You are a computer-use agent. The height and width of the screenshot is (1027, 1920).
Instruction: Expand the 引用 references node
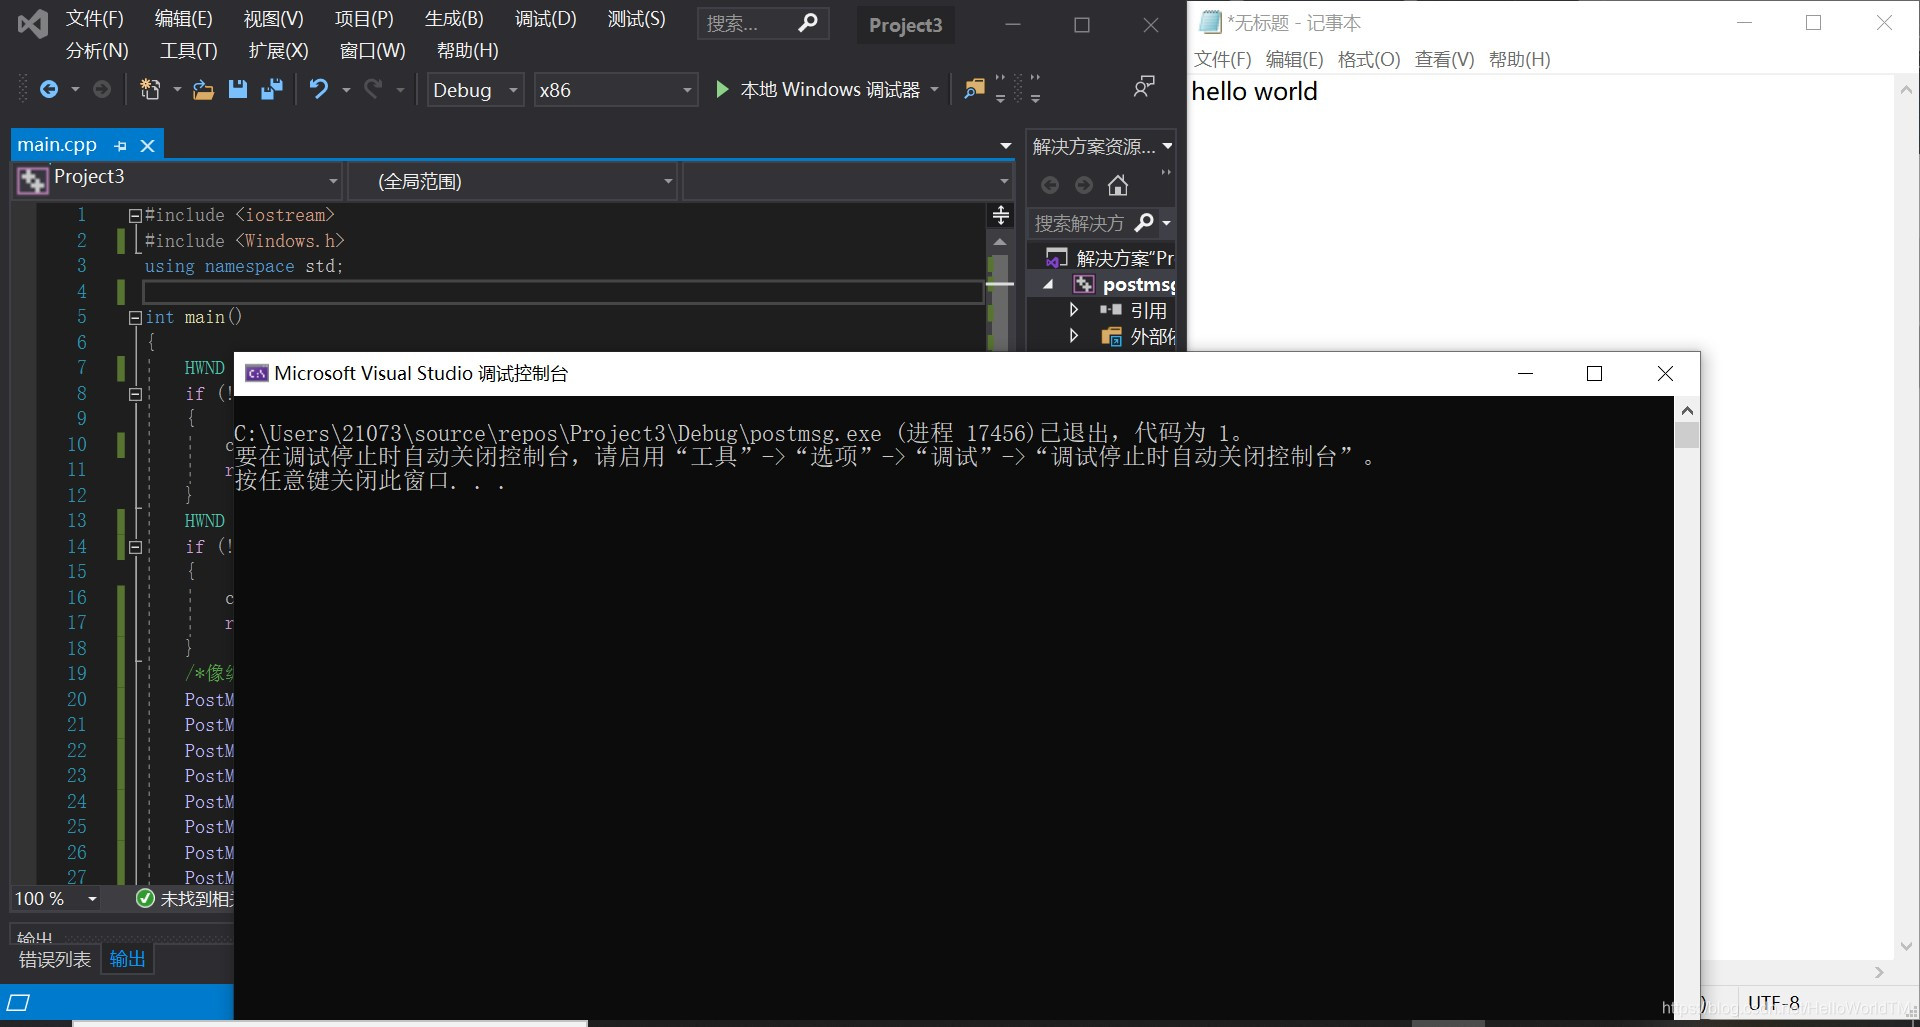[x=1074, y=310]
